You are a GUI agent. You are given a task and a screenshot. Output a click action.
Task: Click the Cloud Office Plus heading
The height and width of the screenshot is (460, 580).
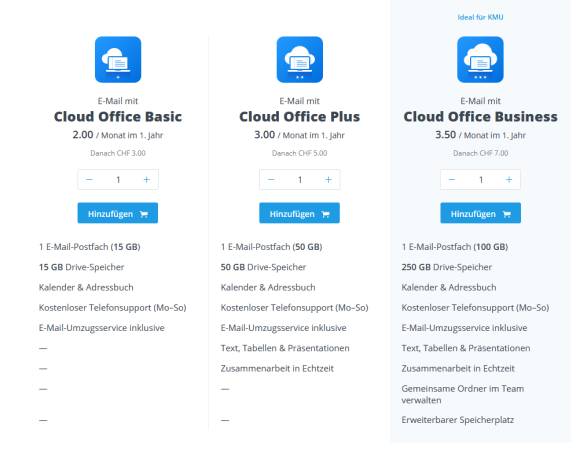tap(300, 117)
